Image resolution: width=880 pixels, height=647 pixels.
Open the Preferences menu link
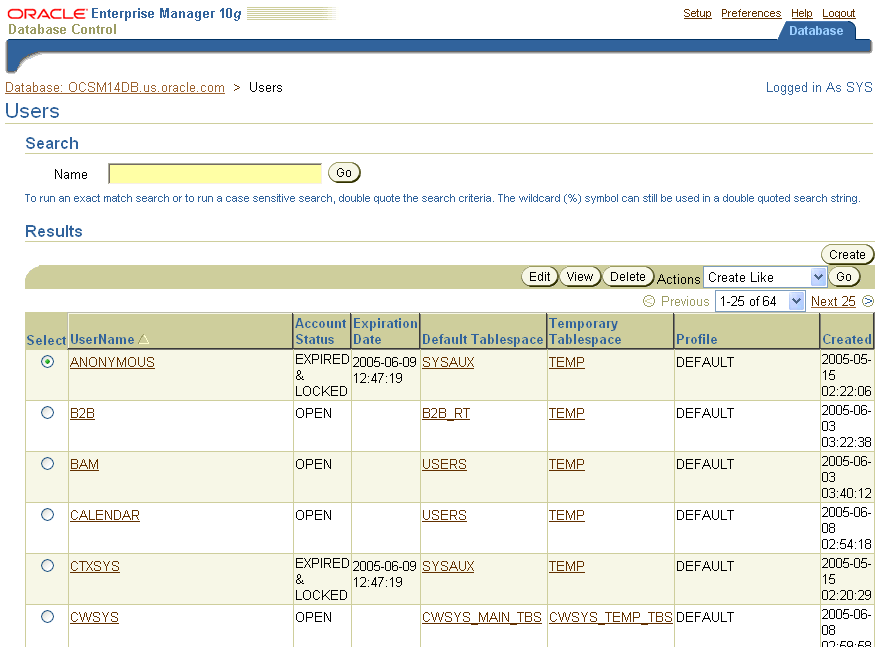coord(751,13)
